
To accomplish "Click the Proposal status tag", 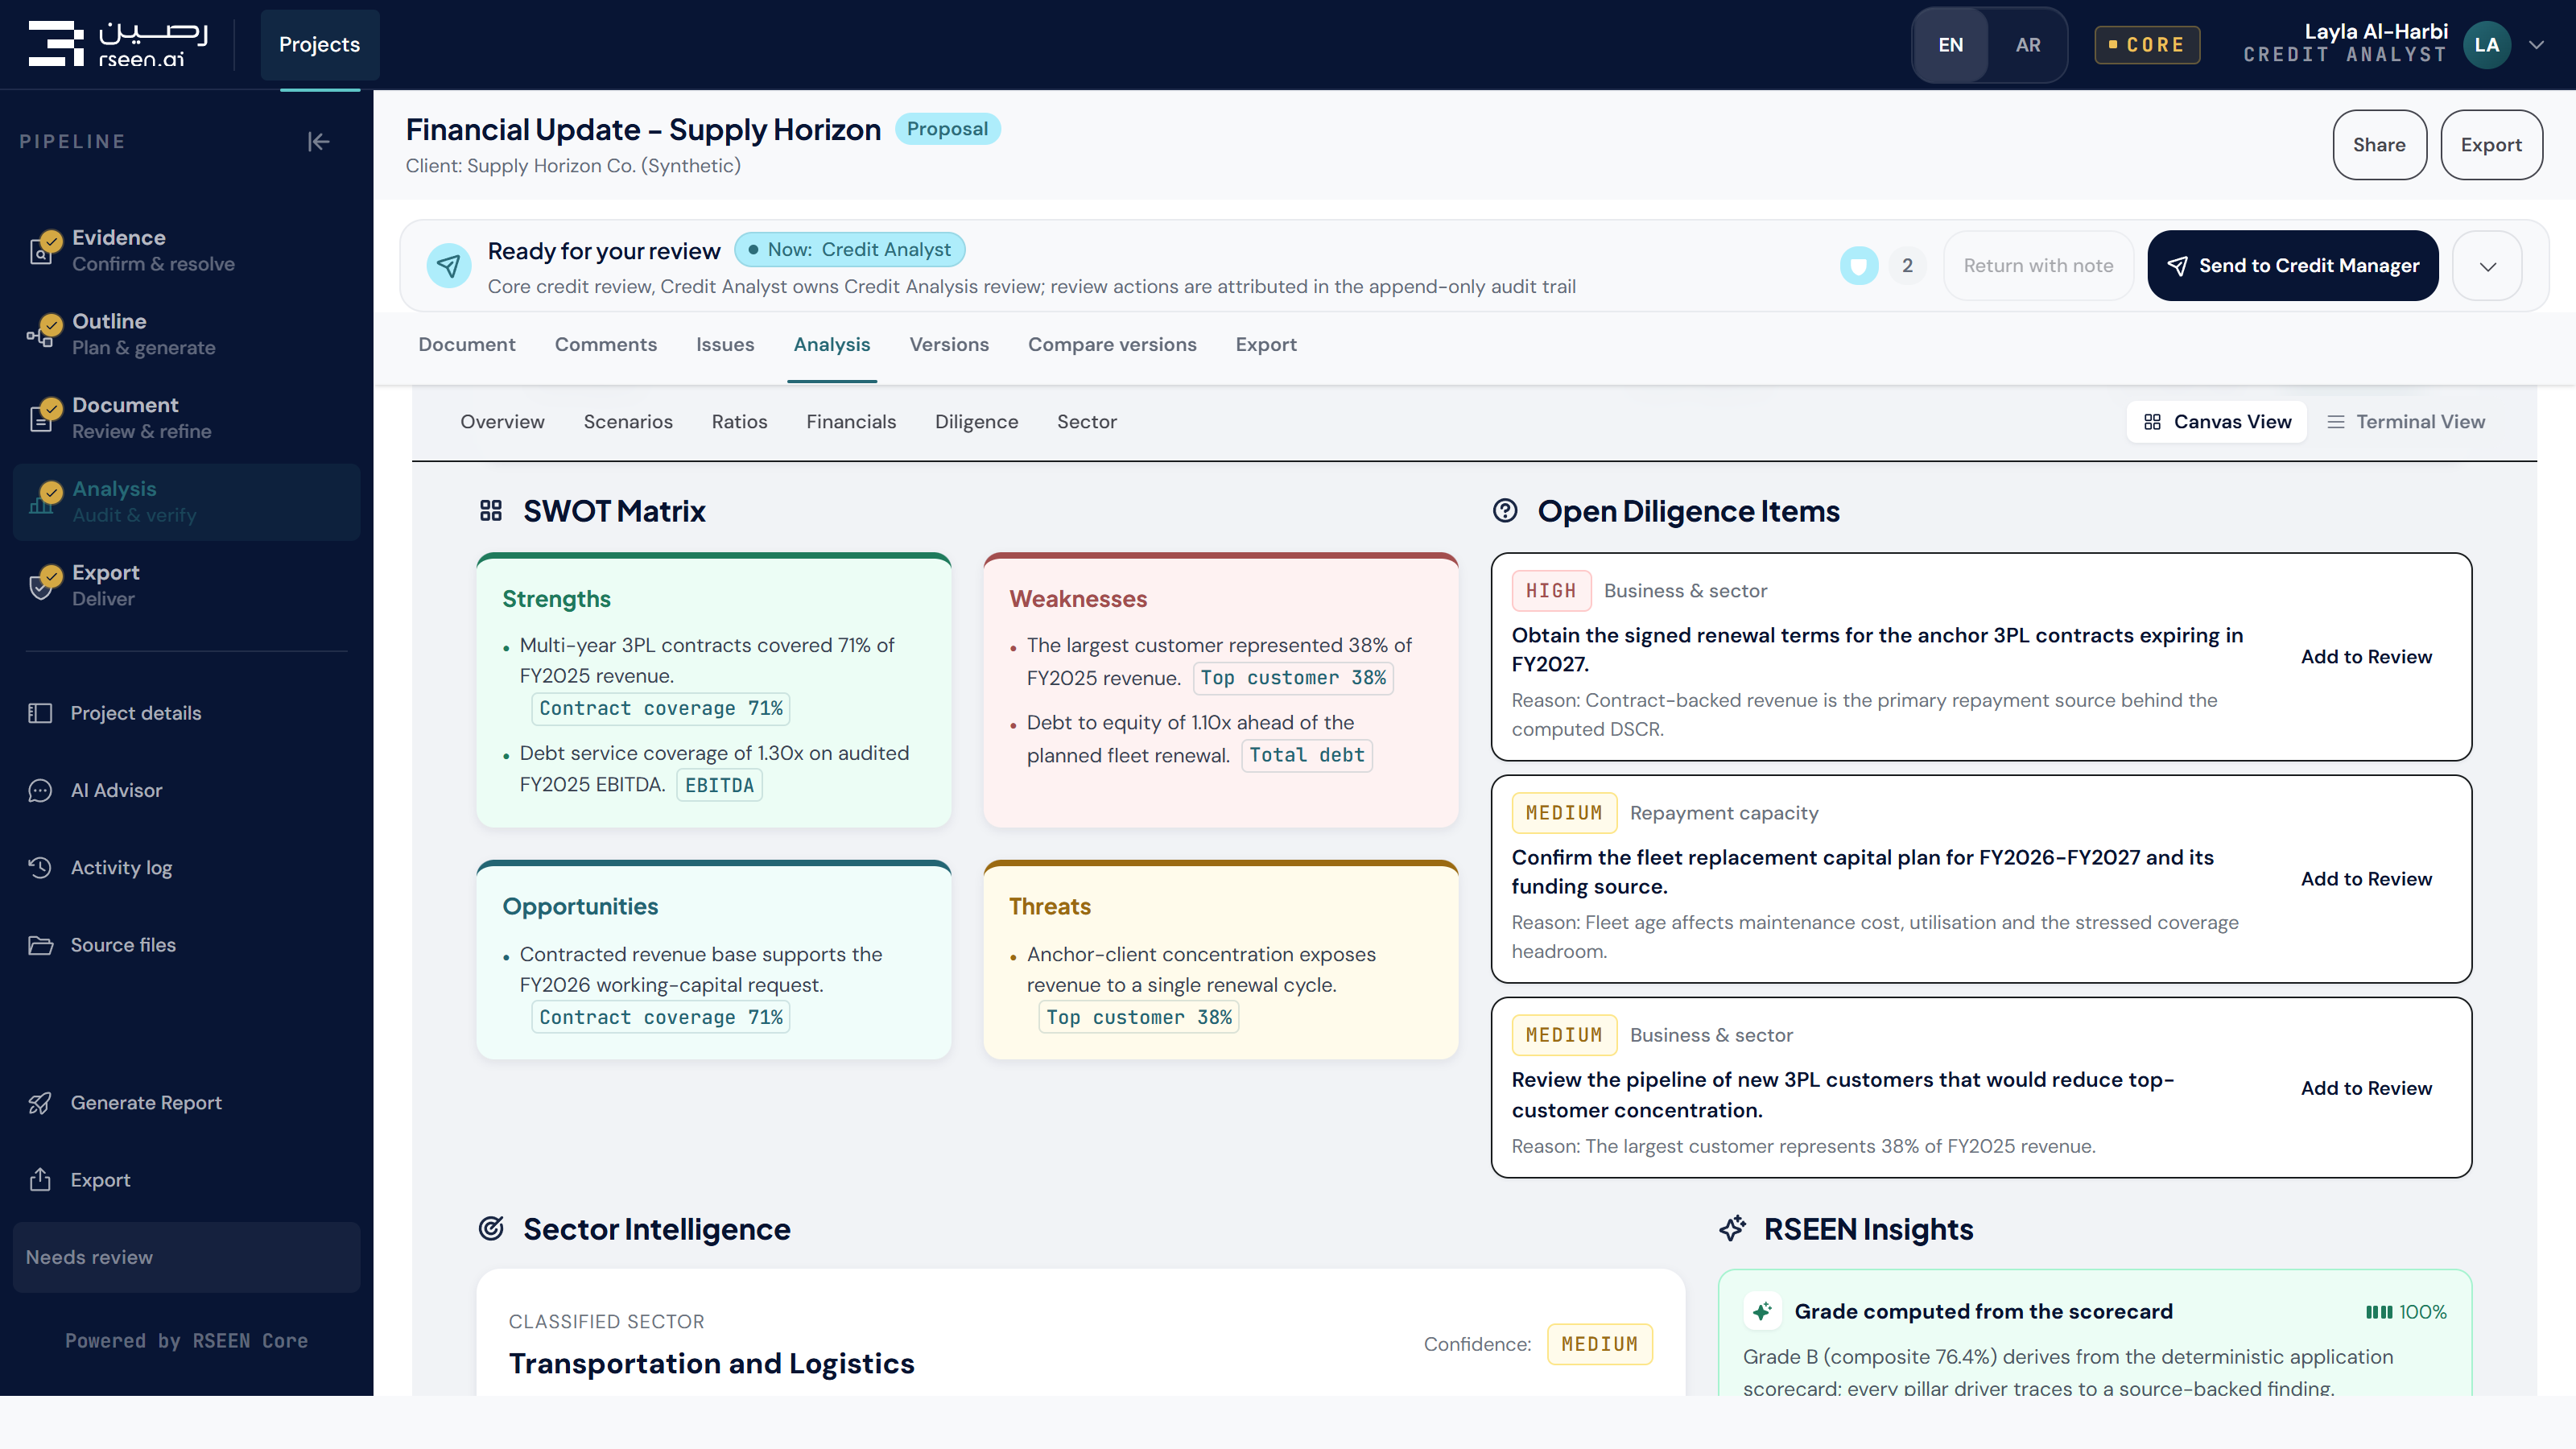I will [x=947, y=129].
